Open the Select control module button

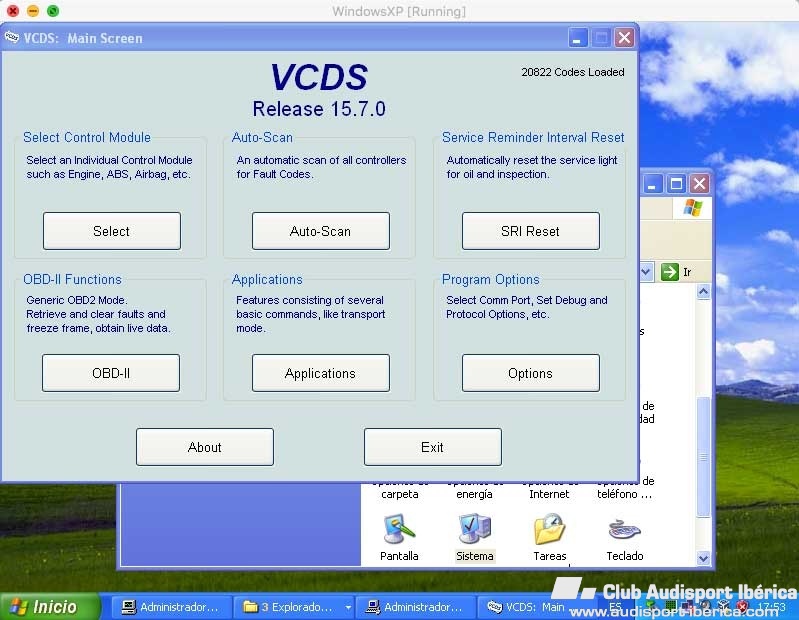112,231
